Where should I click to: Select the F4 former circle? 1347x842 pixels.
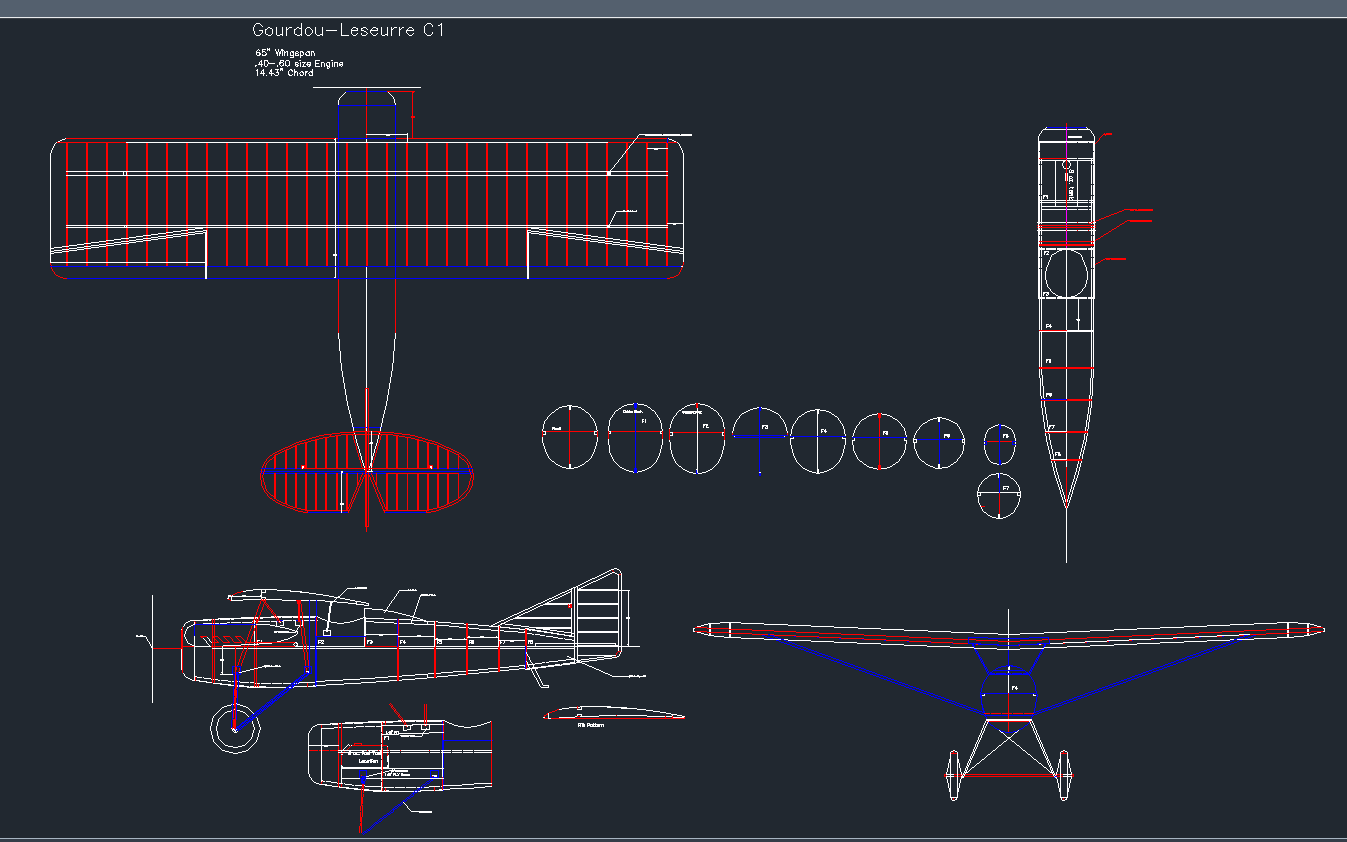point(820,437)
